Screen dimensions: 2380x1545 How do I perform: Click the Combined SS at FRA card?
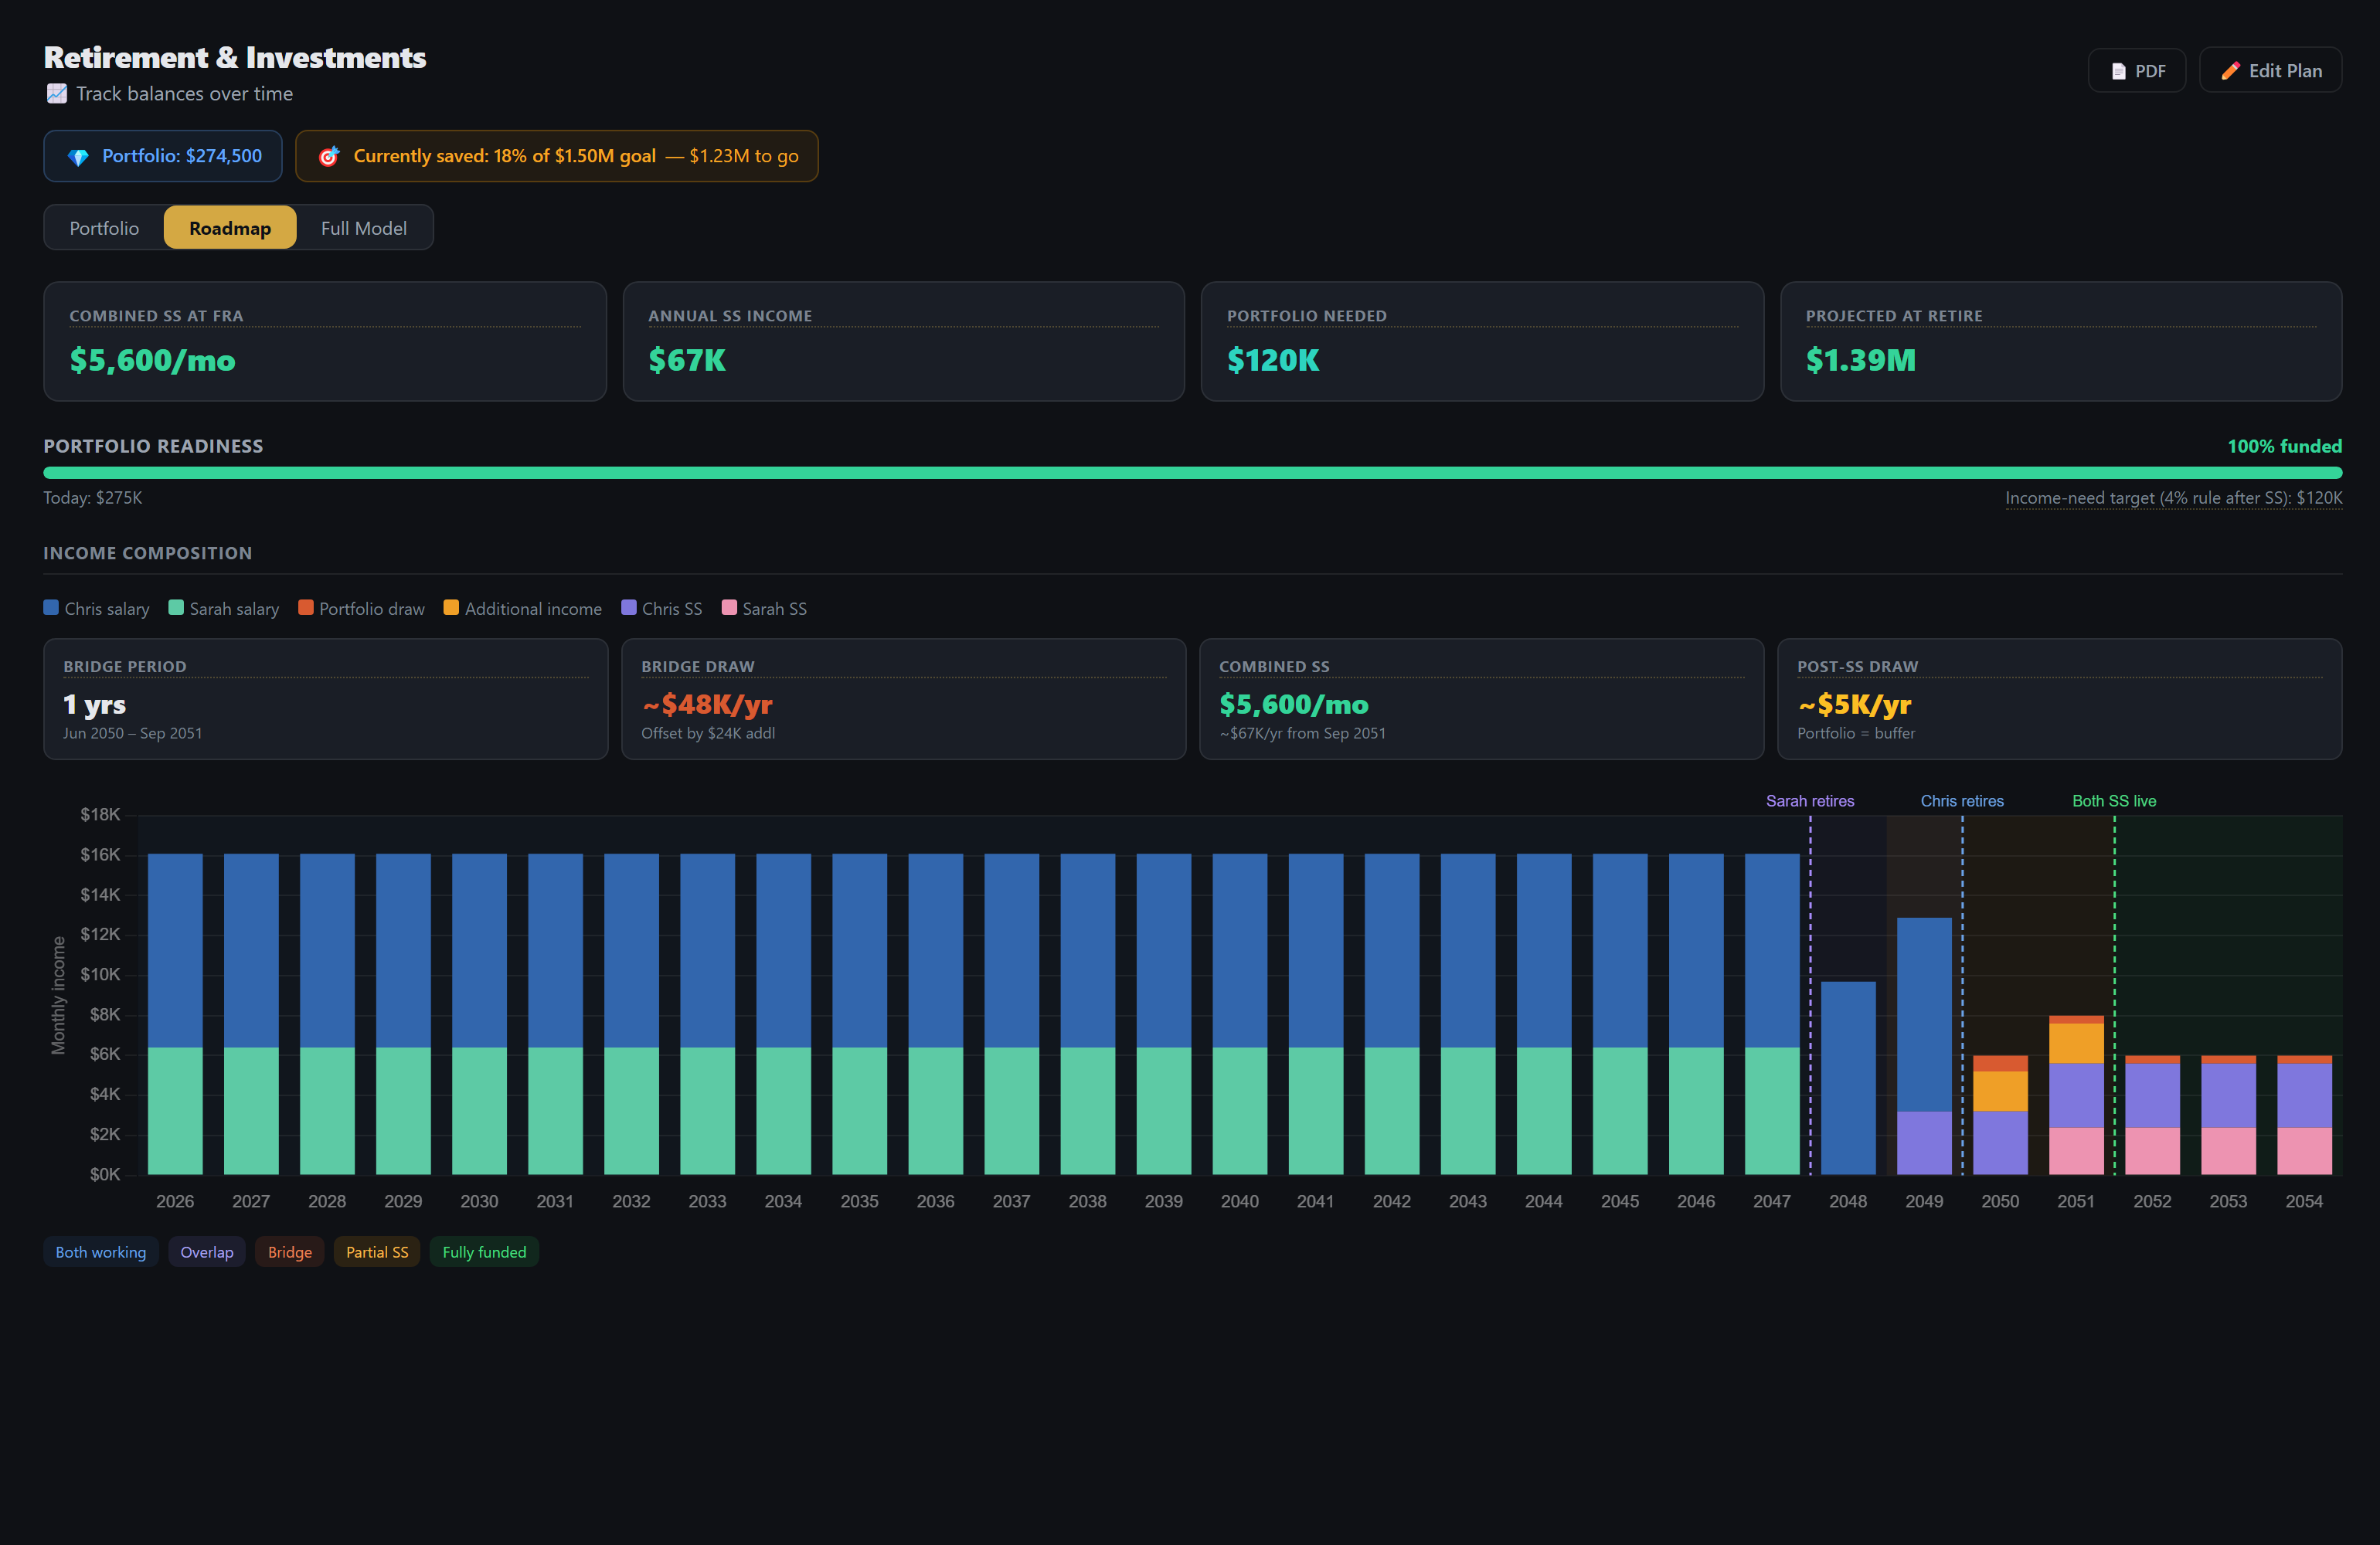tap(325, 342)
